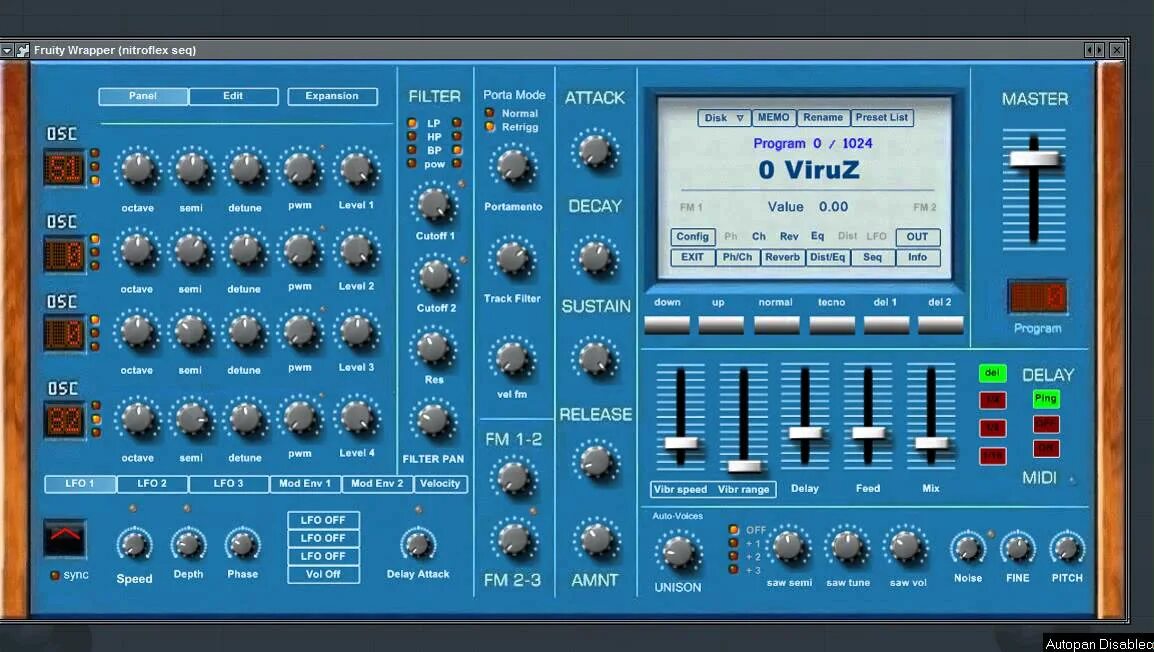This screenshot has height=652, width=1154.
Task: Click the Master volume fader
Action: point(1034,158)
